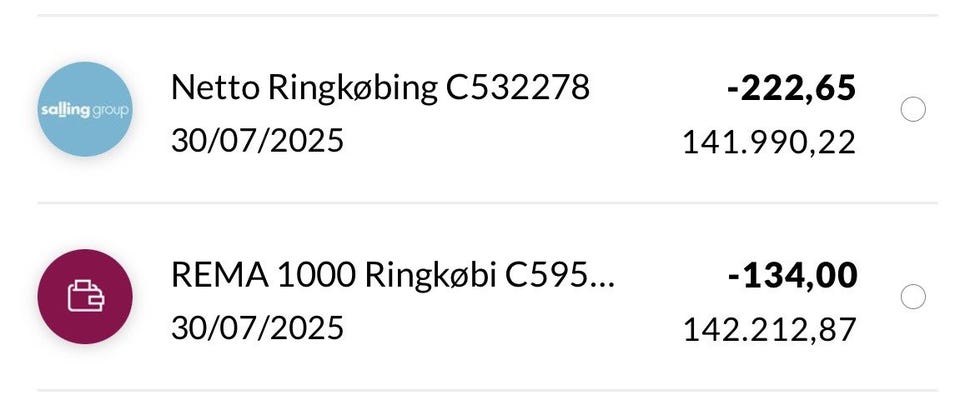The image size is (960, 420).
Task: Click the word "Netto" in the first transaction
Action: [x=214, y=89]
